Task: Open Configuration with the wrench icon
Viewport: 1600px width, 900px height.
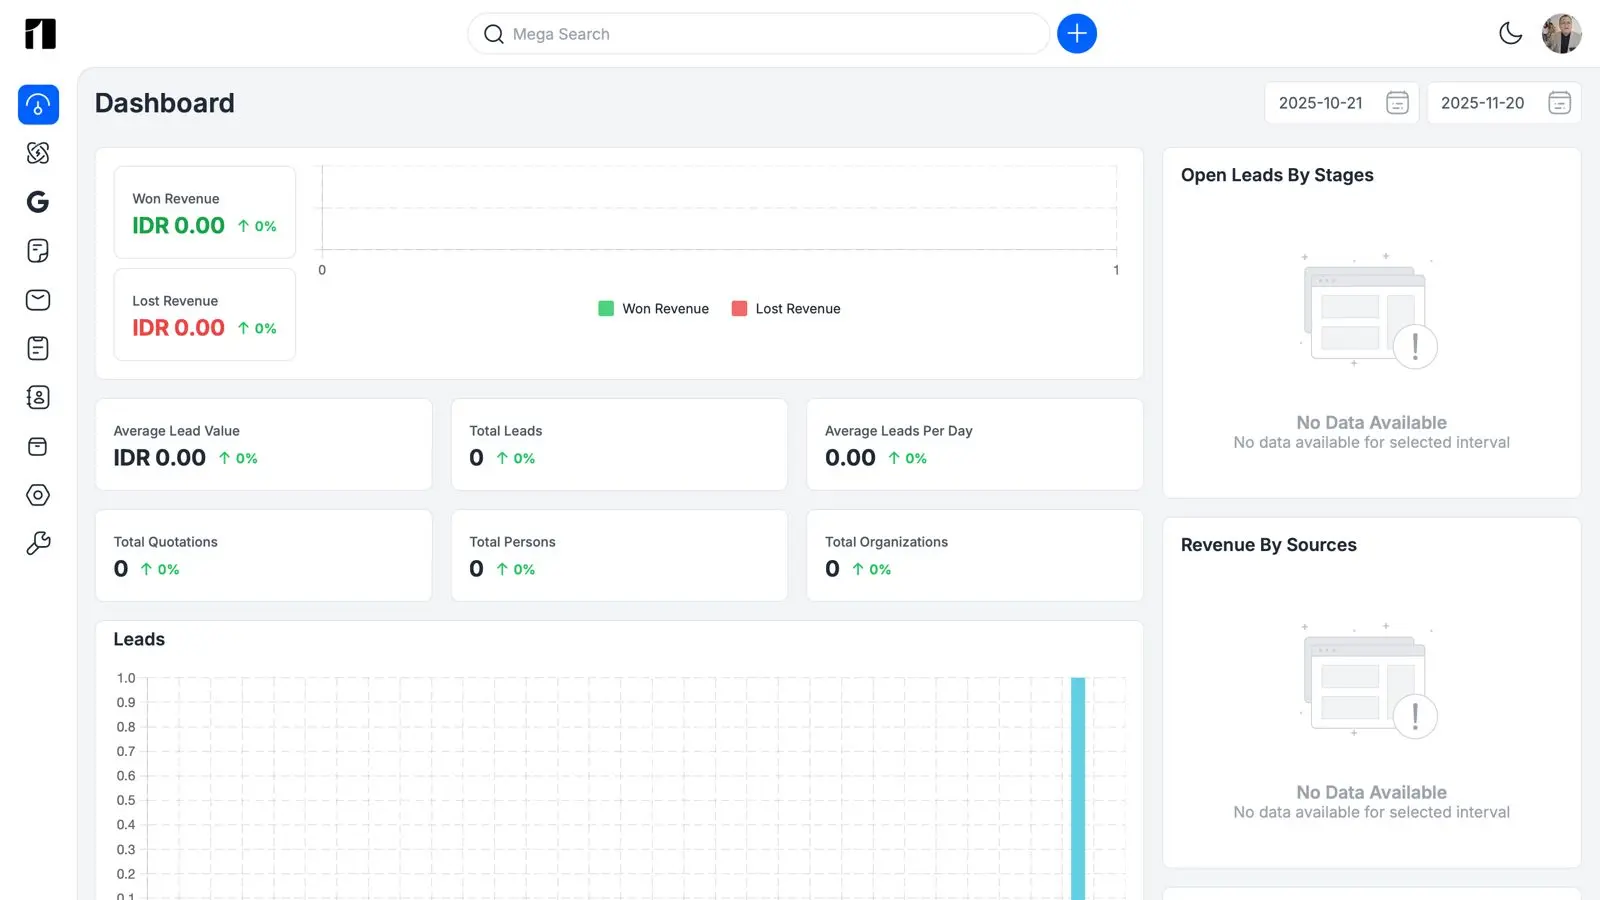Action: point(37,543)
